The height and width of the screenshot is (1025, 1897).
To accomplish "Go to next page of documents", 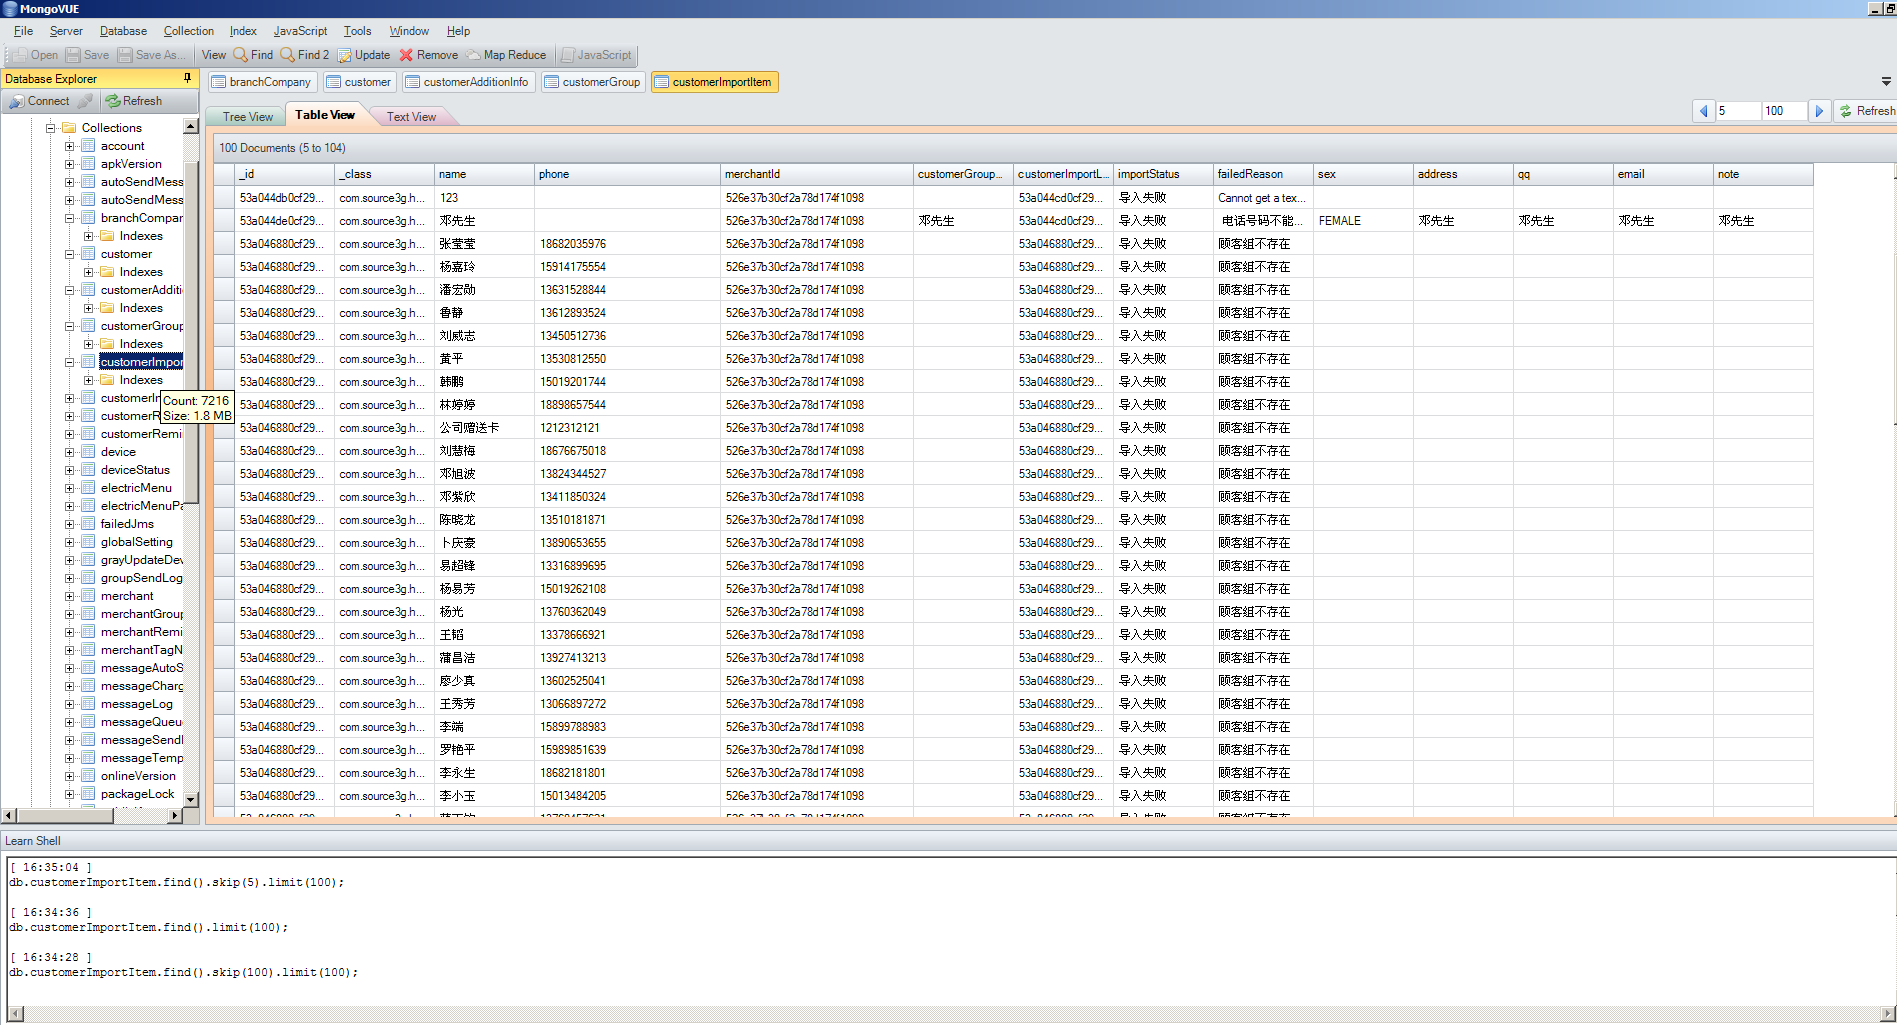I will click(1820, 111).
